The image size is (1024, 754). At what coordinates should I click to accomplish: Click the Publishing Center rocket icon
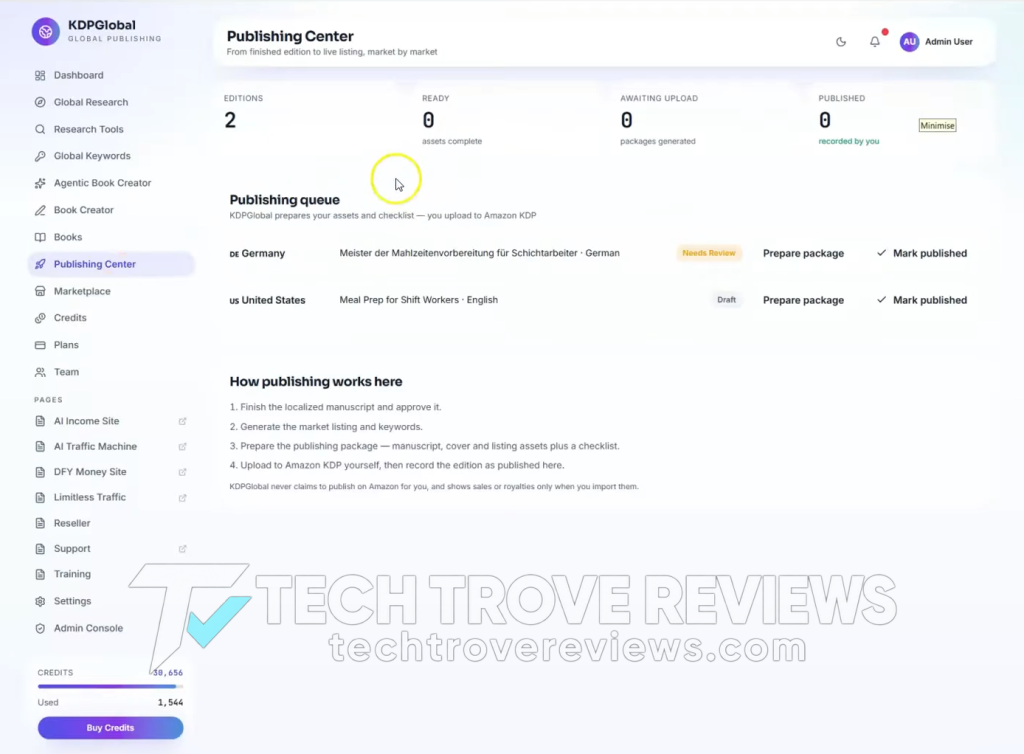[40, 264]
